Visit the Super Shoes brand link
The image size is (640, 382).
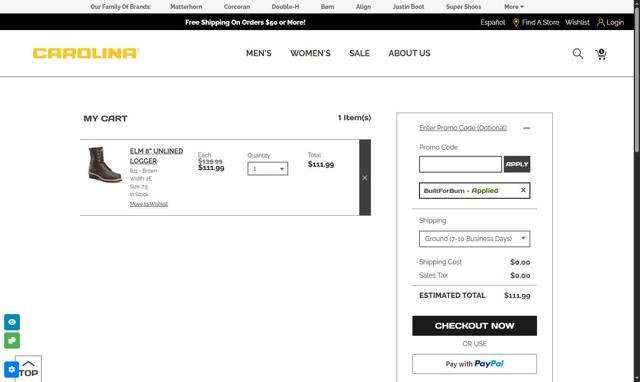click(463, 7)
